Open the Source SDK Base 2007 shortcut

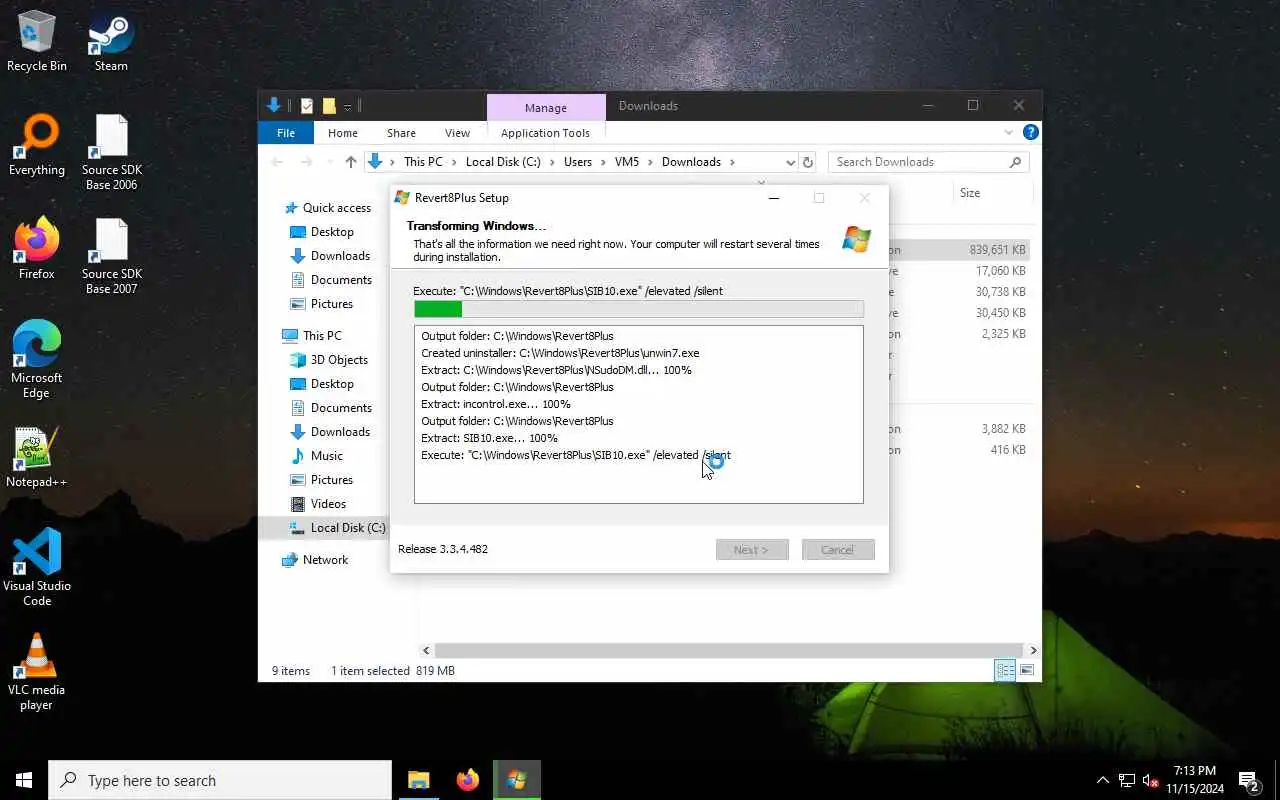click(x=111, y=256)
